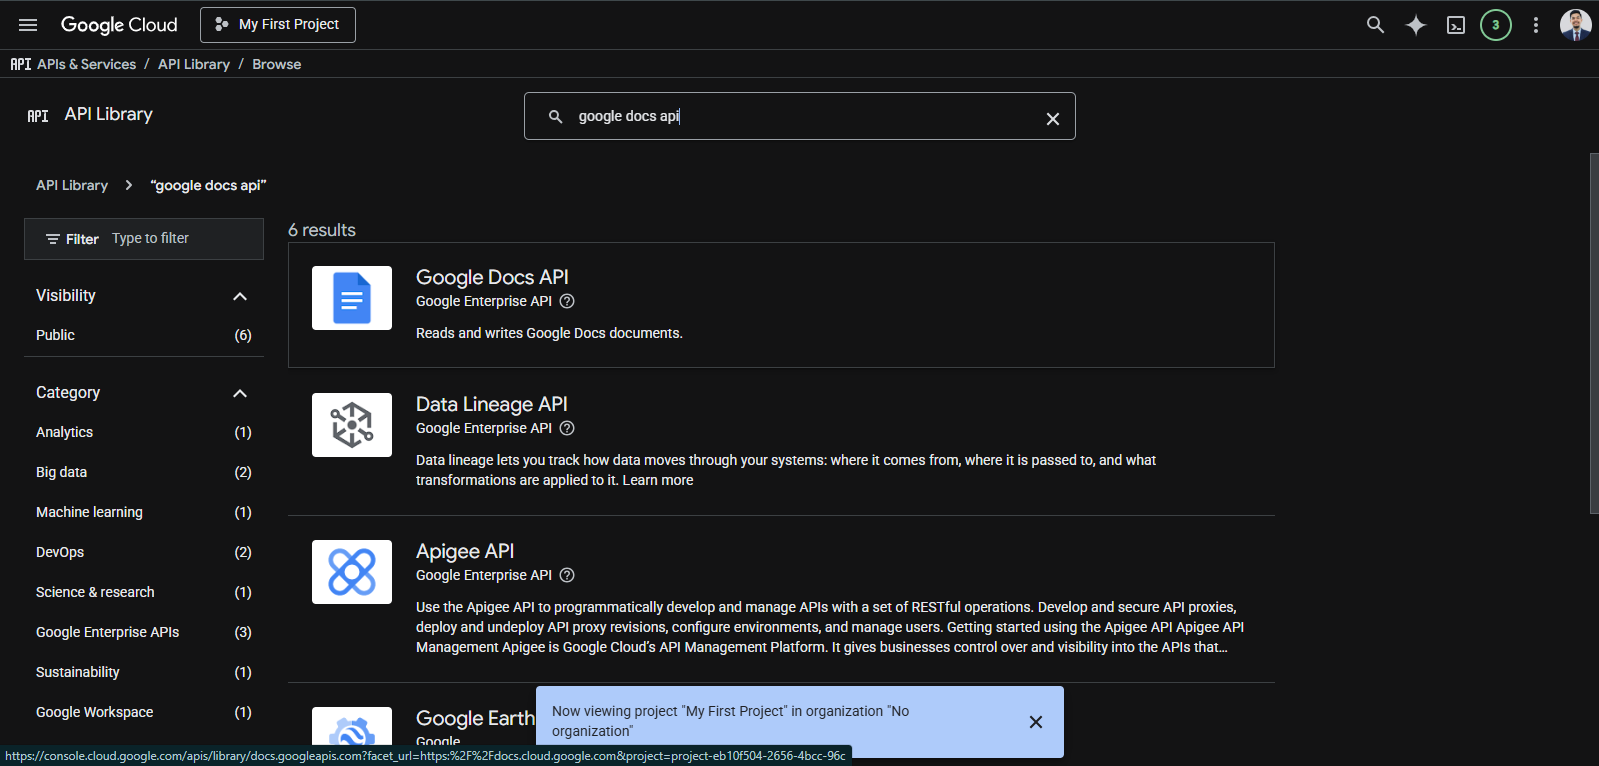Filter by Google Workspace category
Screen dimensions: 1599x766
tap(144, 712)
